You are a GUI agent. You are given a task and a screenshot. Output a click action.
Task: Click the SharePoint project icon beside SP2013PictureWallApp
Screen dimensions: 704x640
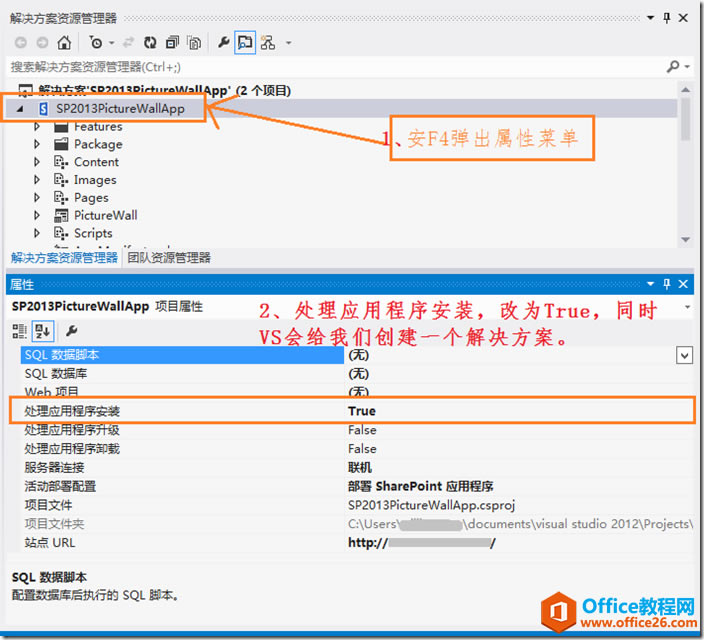pos(43,109)
